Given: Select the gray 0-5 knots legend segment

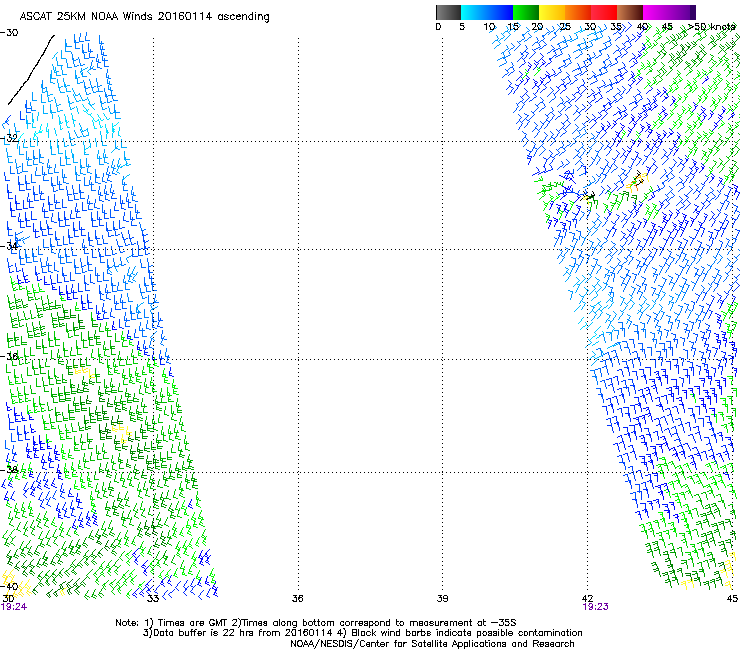Looking at the screenshot, I should (448, 12).
